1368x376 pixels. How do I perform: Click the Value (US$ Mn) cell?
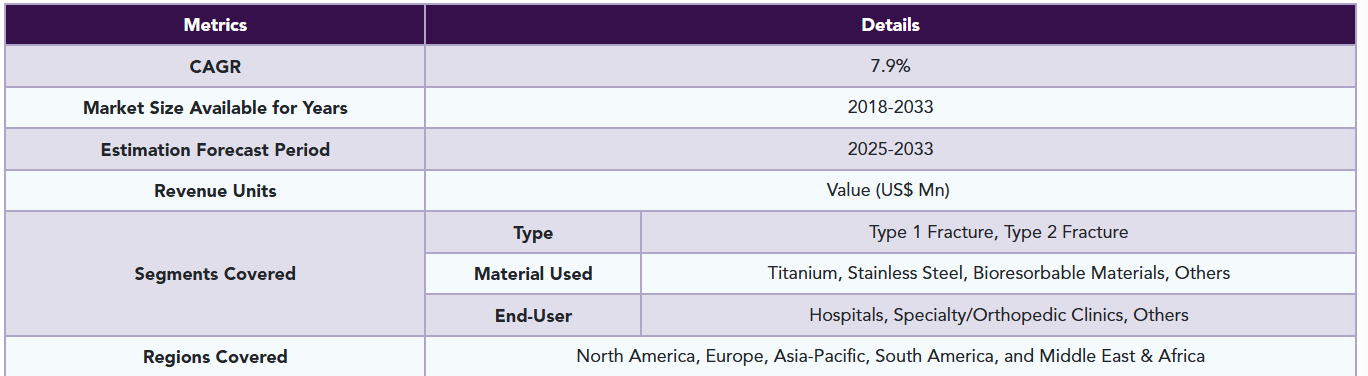click(x=891, y=191)
